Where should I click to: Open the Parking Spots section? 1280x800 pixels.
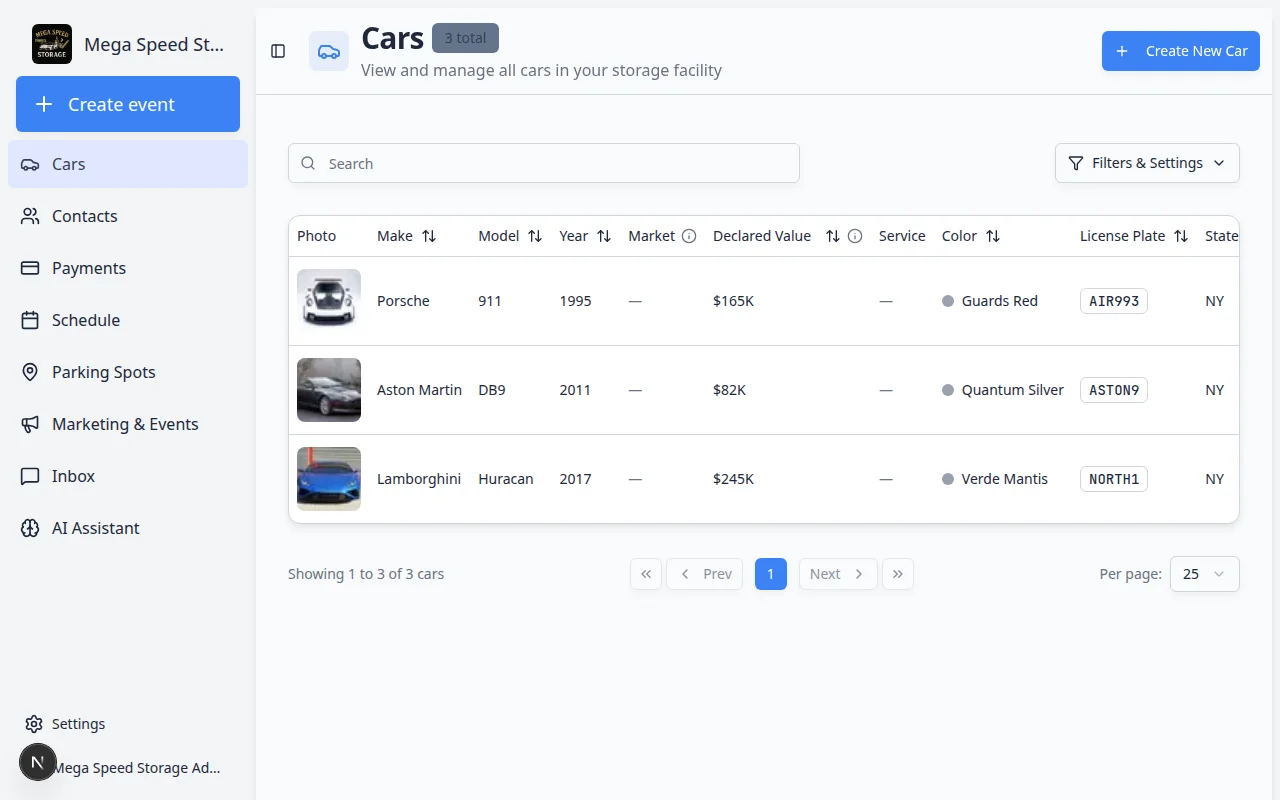(128, 372)
